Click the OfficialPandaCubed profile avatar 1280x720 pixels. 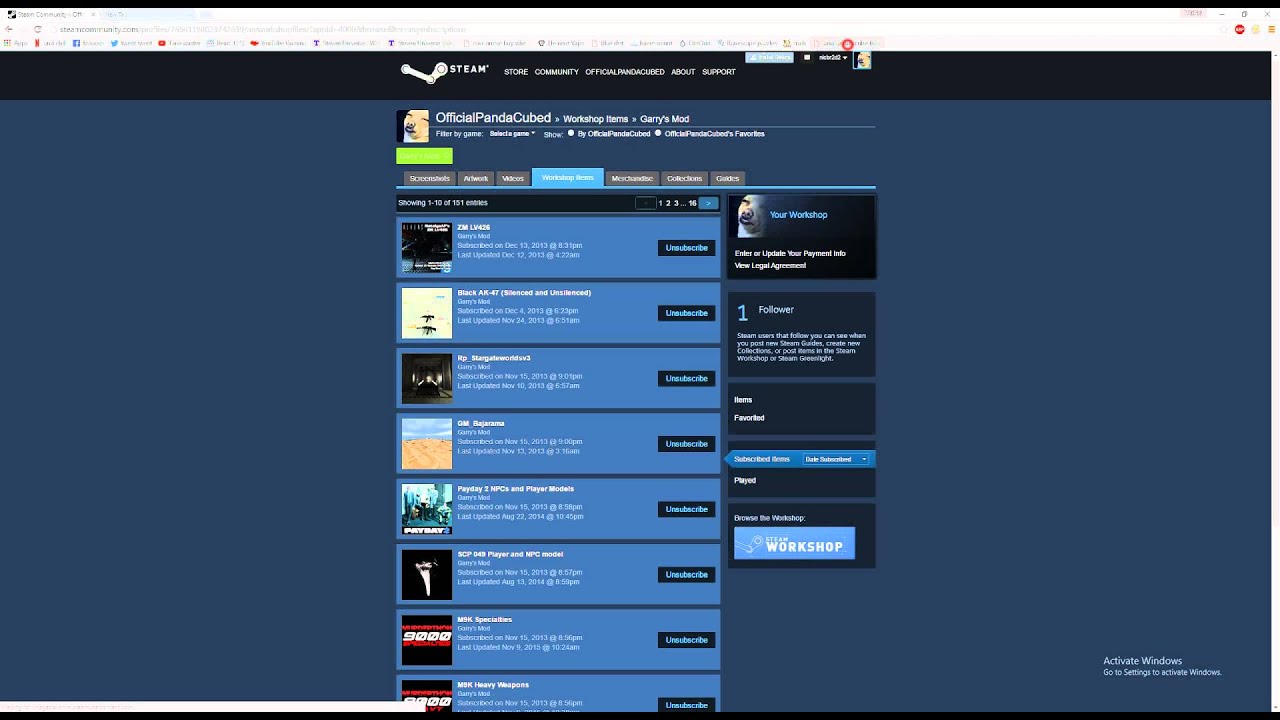[x=413, y=126]
